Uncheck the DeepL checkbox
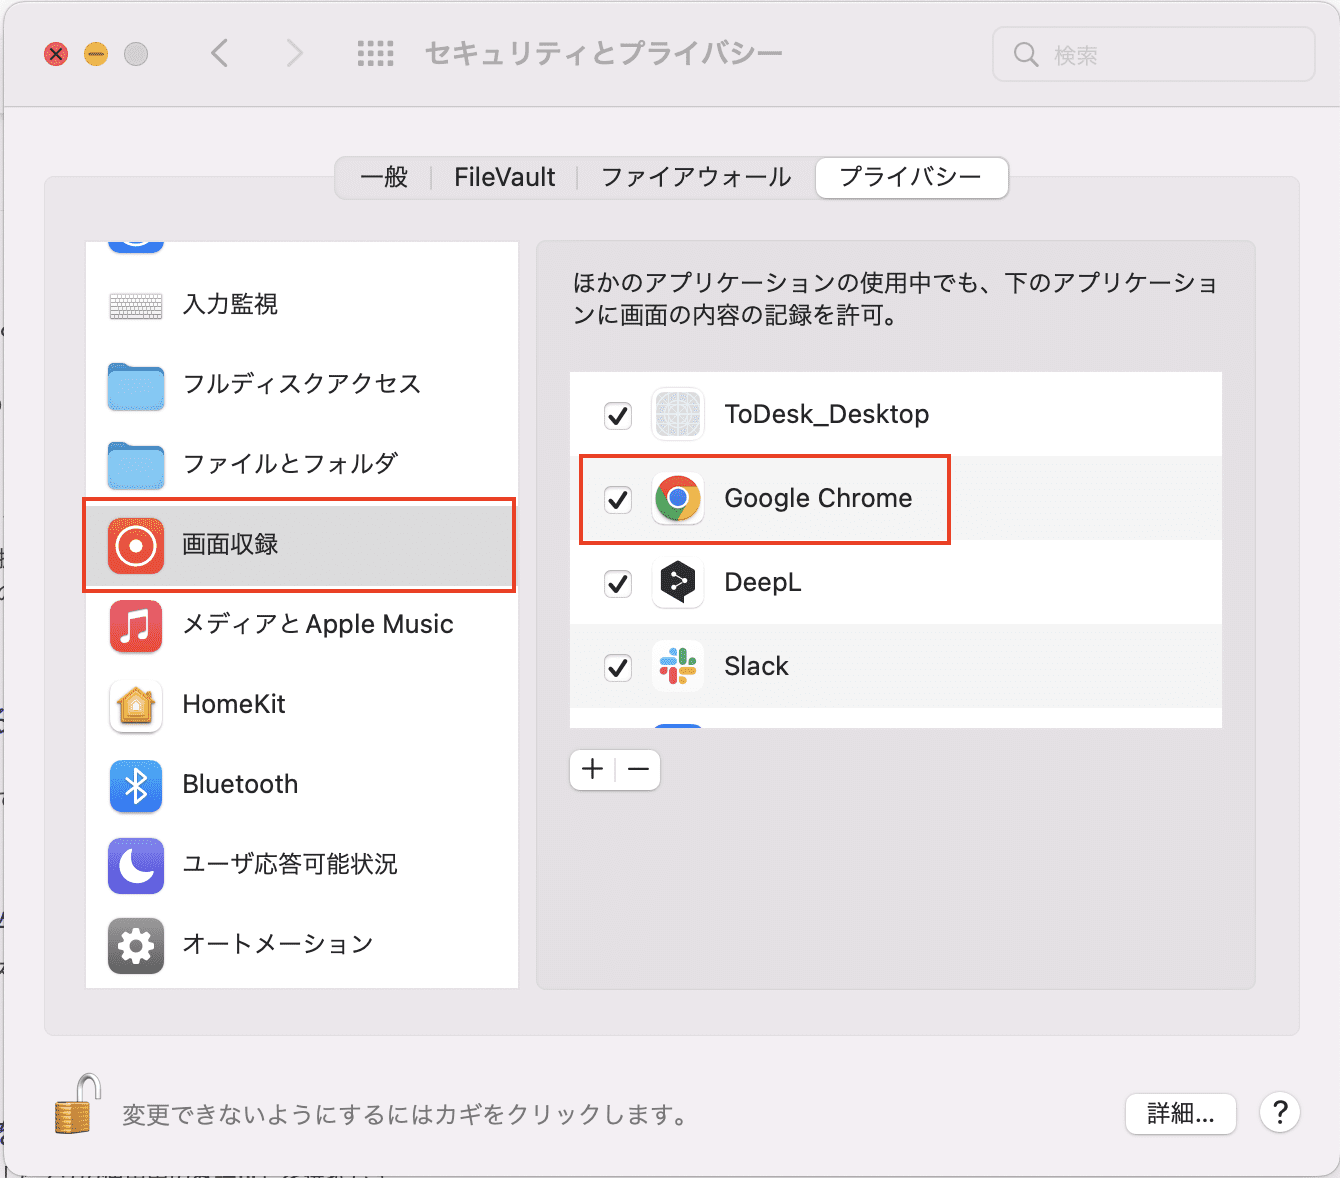Screen dimensions: 1340x1178 tap(618, 583)
